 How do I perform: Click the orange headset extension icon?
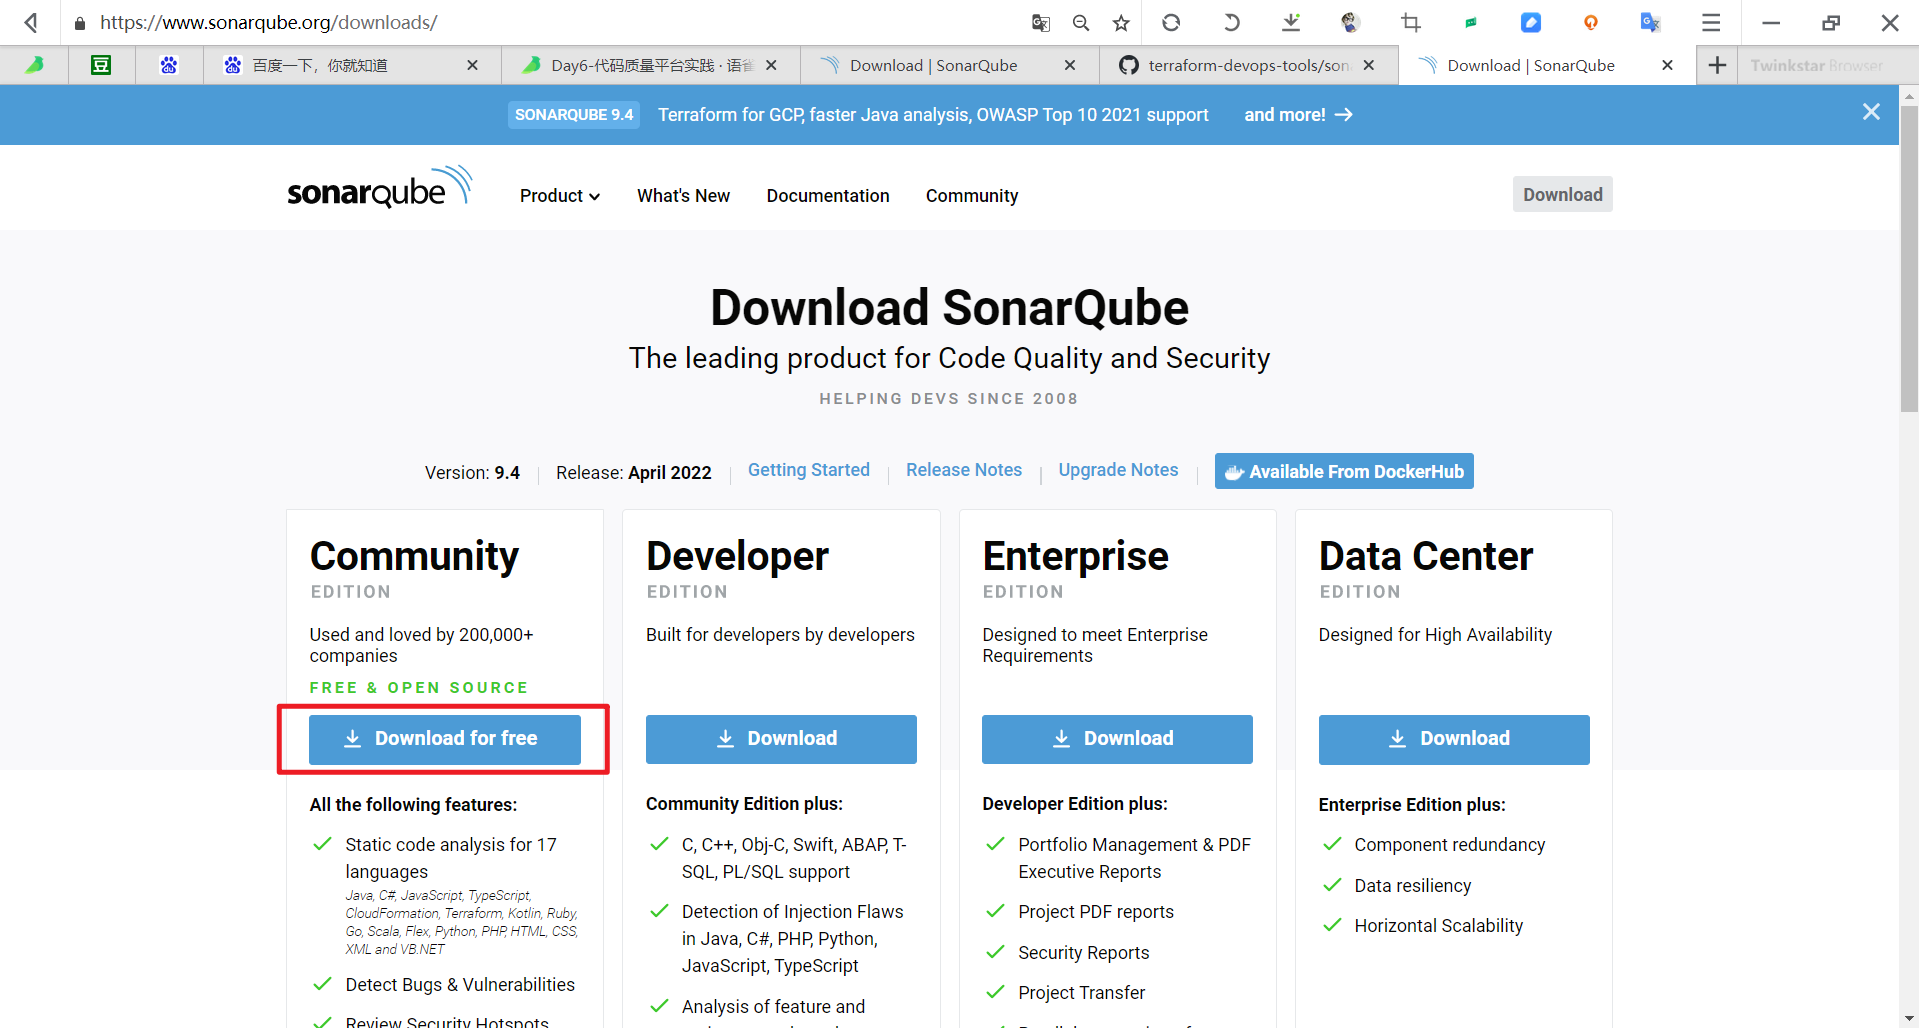tap(1591, 22)
